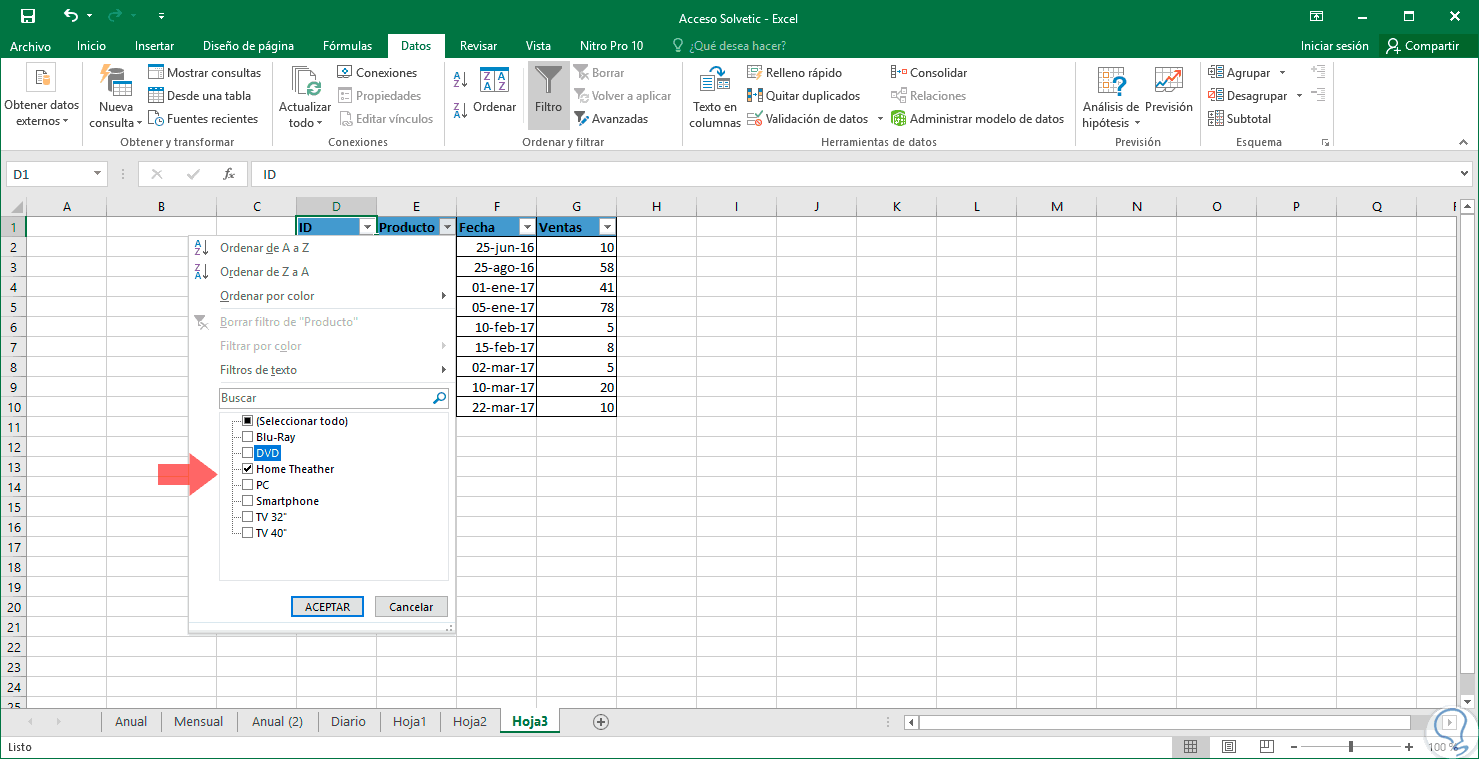The width and height of the screenshot is (1479, 759).
Task: Choose Desde una tabla
Action: click(x=199, y=96)
